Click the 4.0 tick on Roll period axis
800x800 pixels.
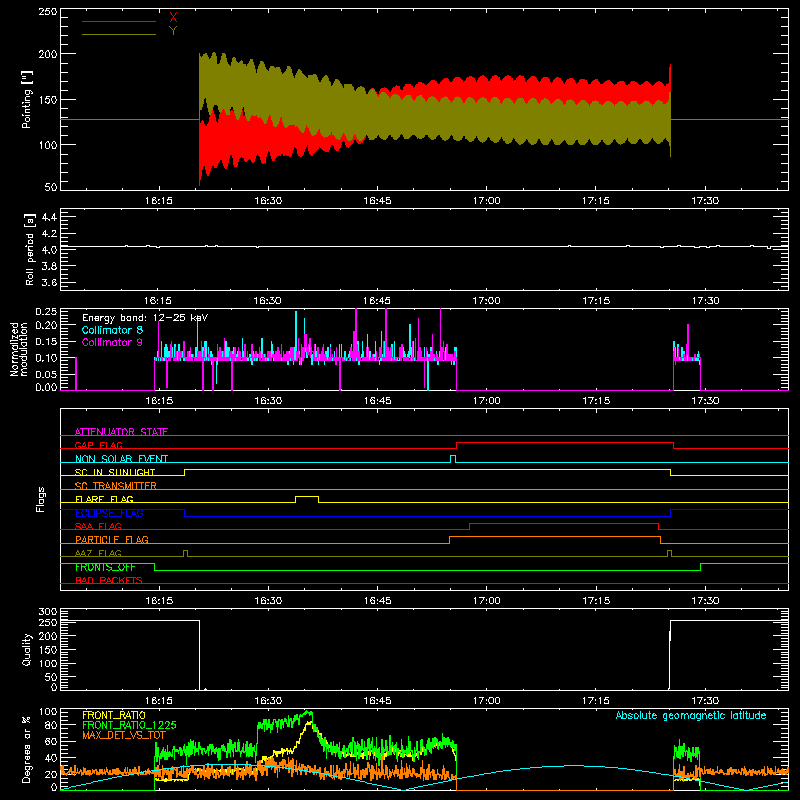tap(49, 250)
